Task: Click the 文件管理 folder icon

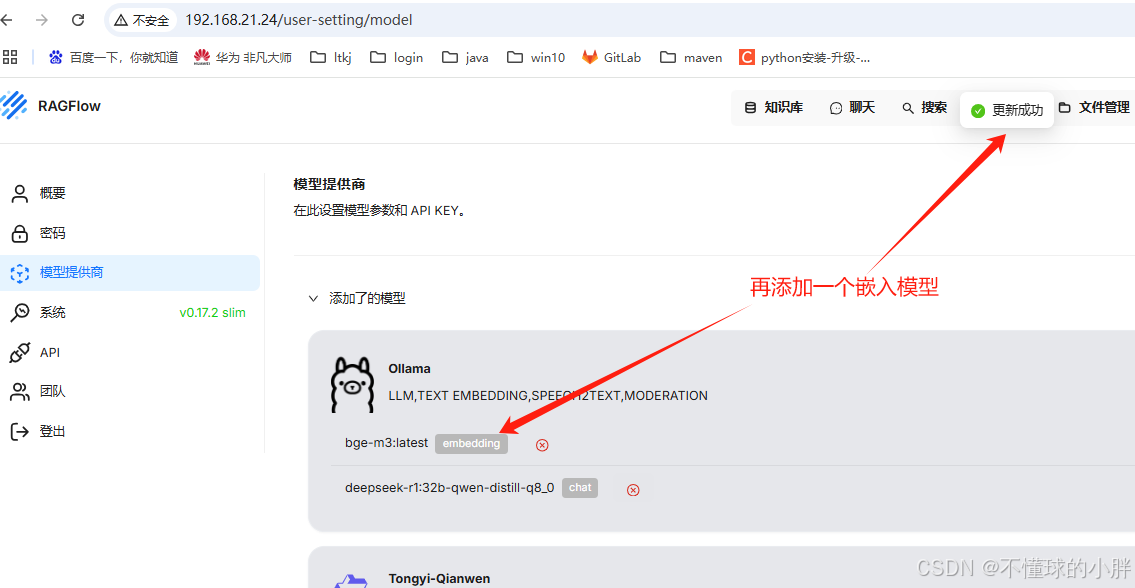Action: click(x=1065, y=108)
